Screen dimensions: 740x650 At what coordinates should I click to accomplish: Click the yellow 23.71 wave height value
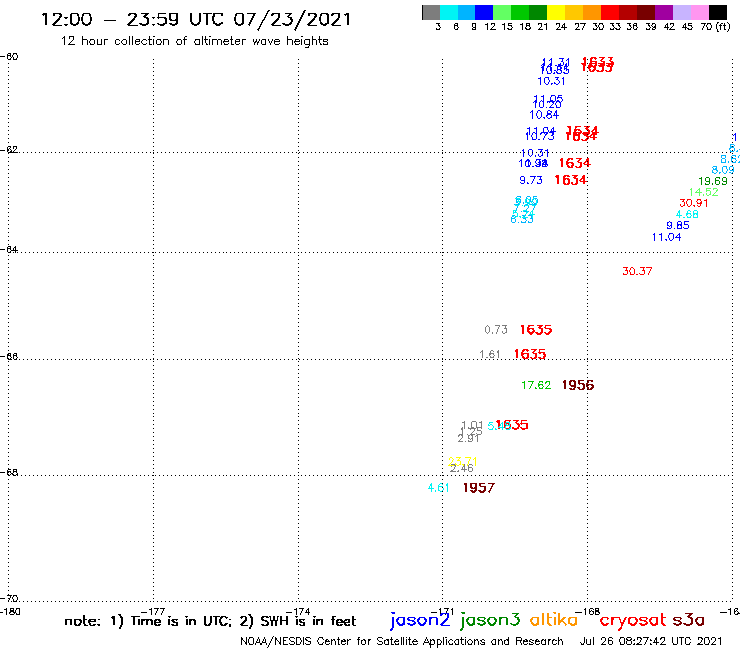[x=462, y=461]
